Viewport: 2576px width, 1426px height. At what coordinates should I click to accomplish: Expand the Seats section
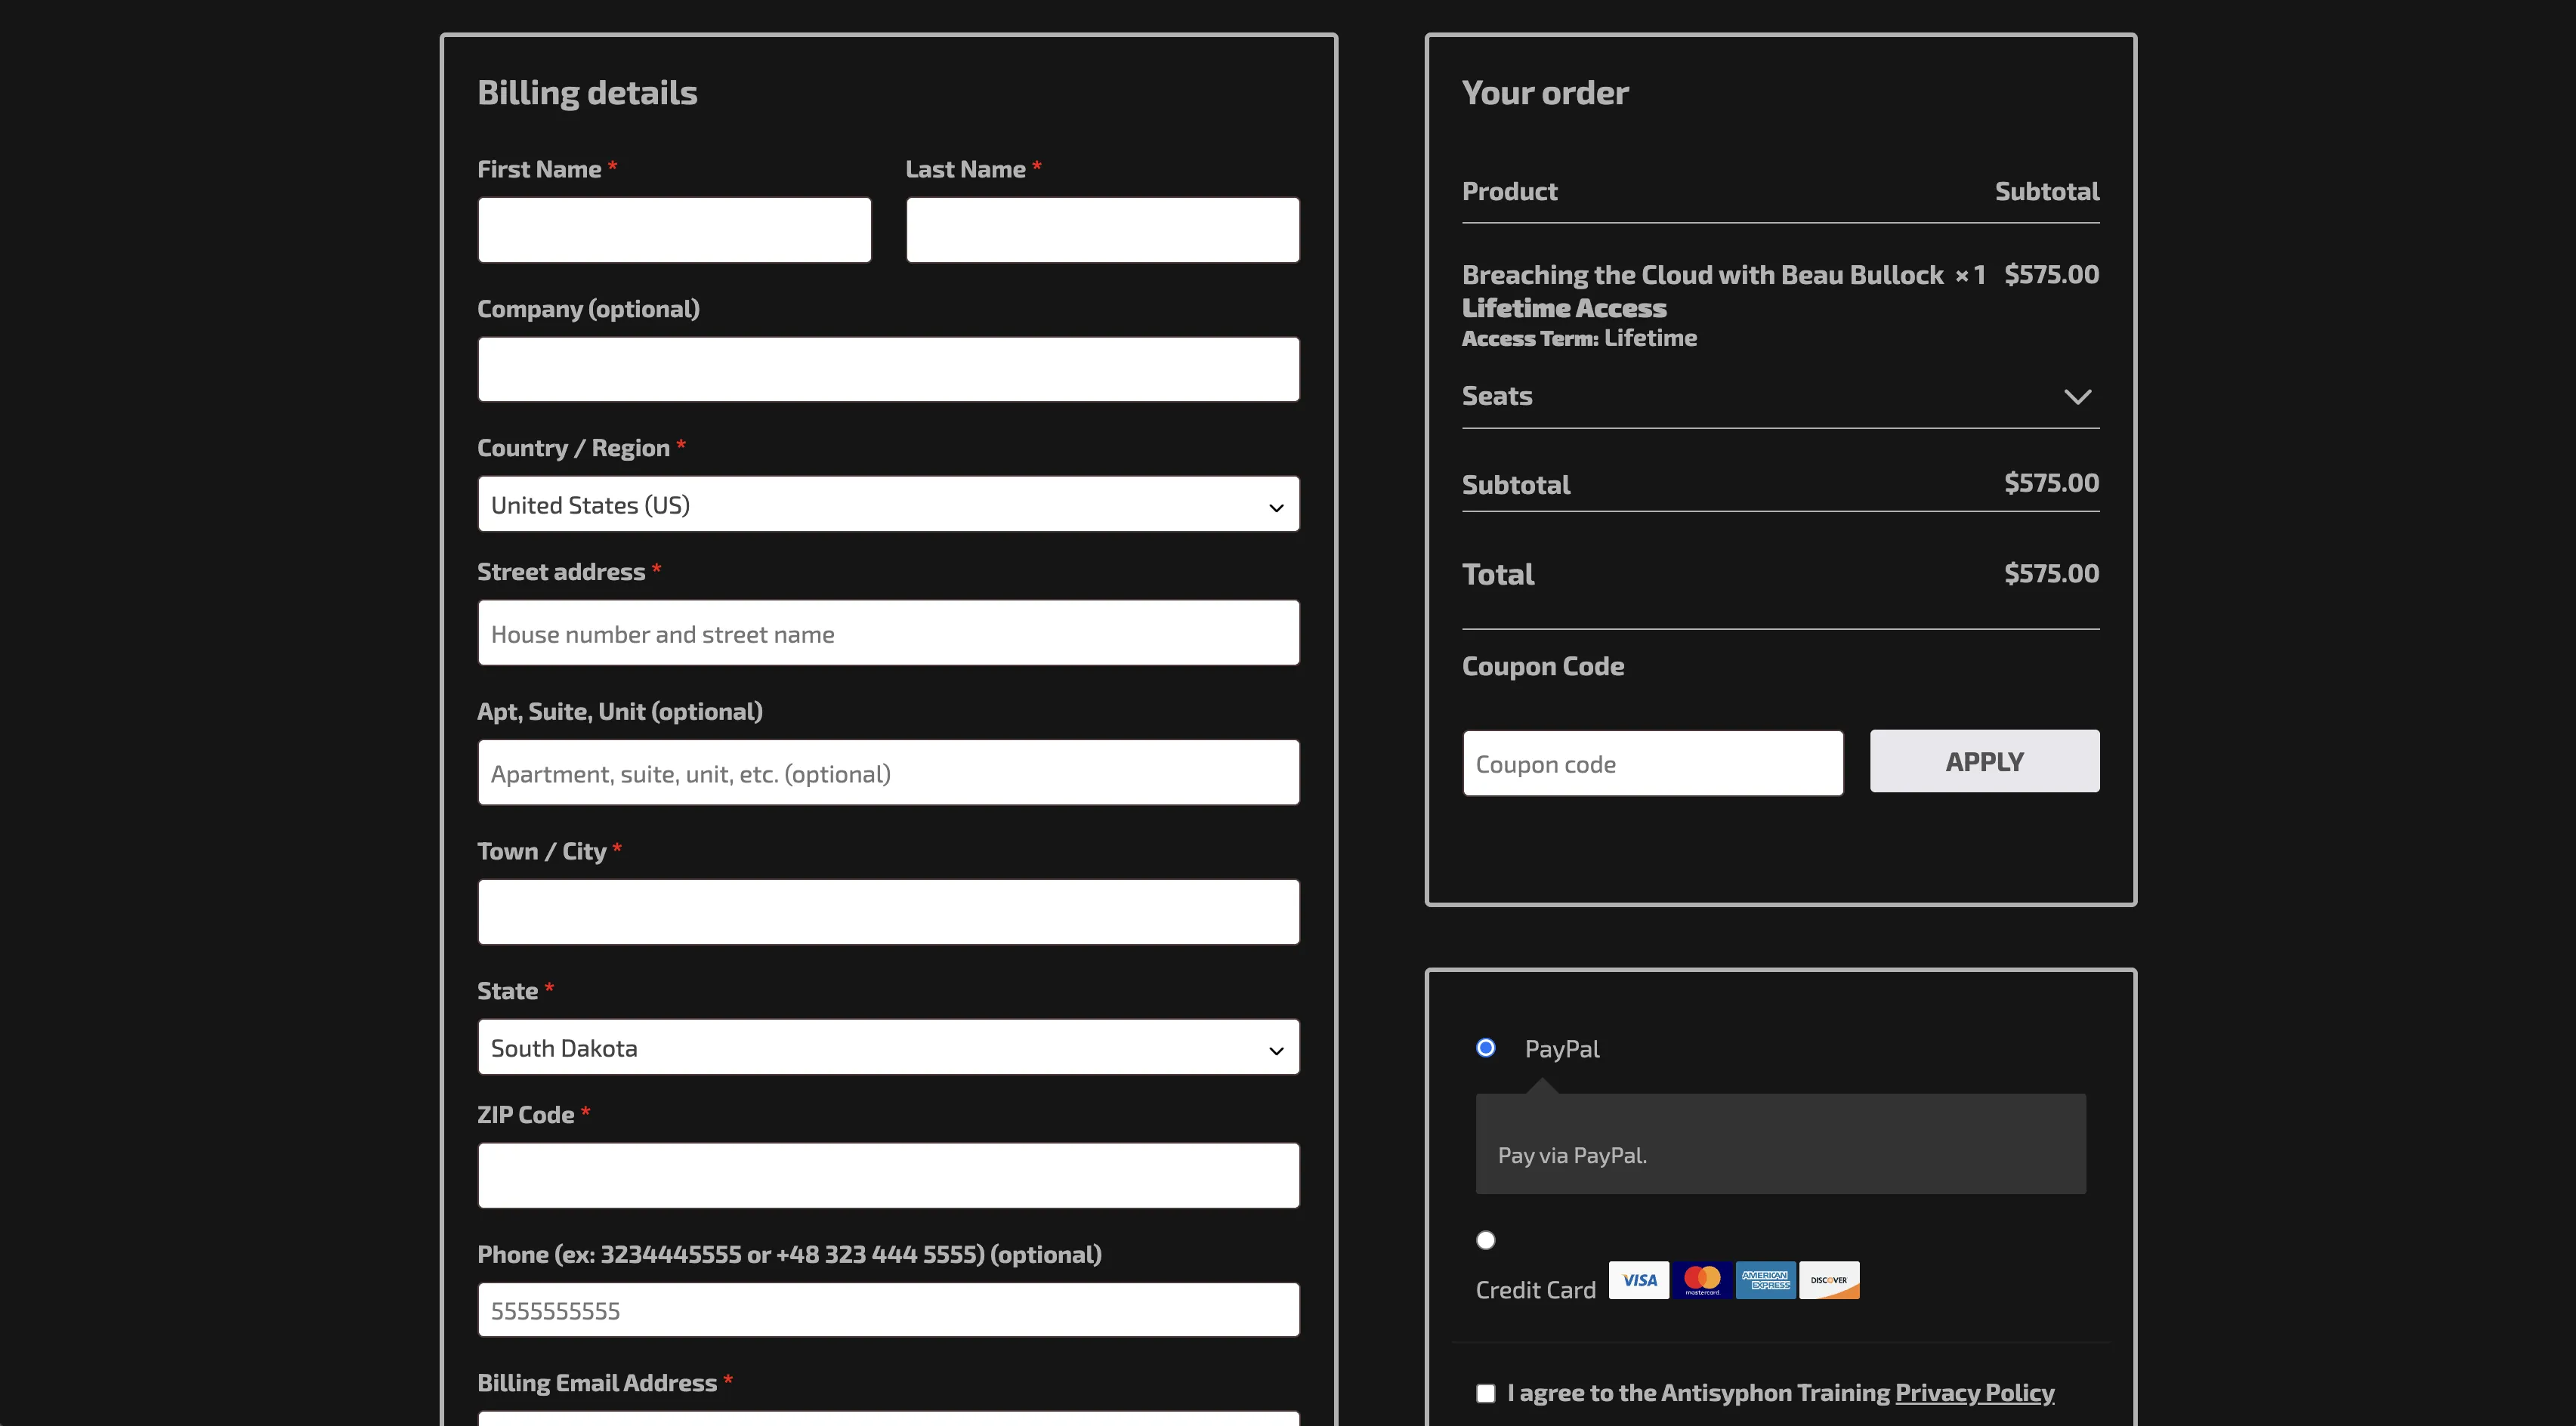pyautogui.click(x=2079, y=396)
